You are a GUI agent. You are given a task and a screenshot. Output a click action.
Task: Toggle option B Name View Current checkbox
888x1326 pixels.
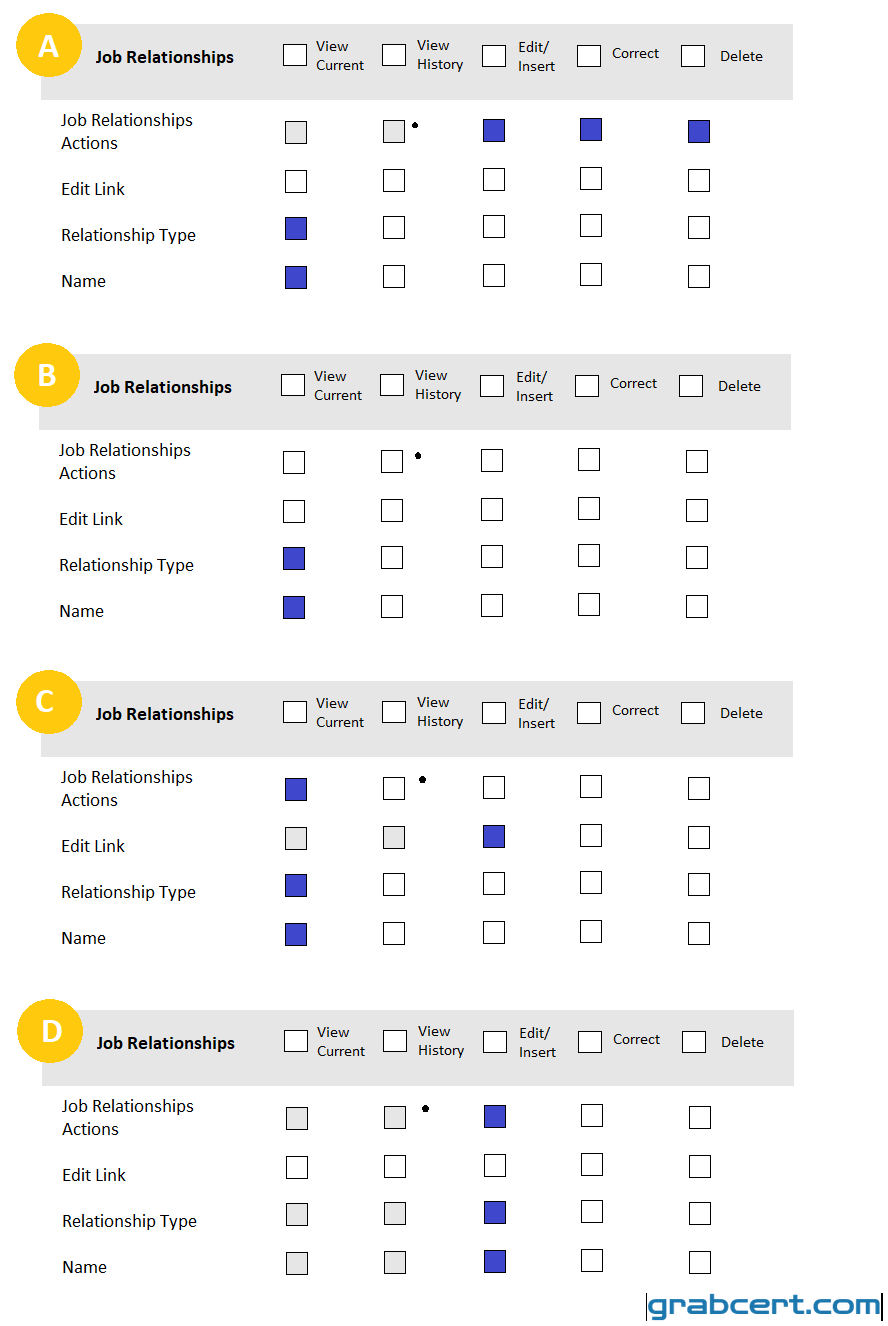coord(294,608)
